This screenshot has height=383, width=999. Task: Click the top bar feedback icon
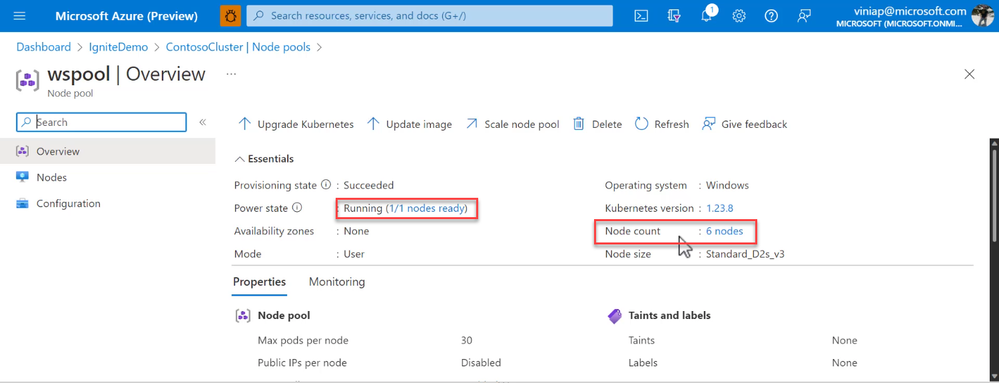(x=804, y=16)
